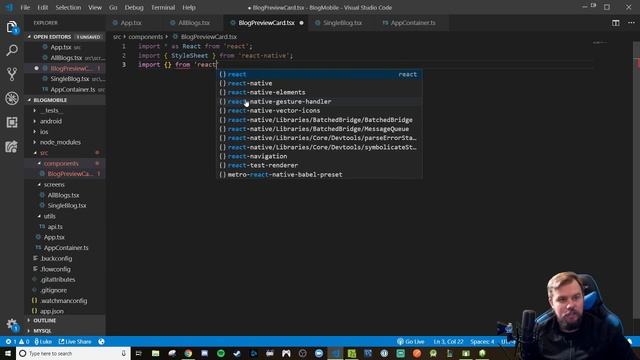This screenshot has width=640, height=360.
Task: Open the Search view in activity bar
Action: tap(12, 51)
